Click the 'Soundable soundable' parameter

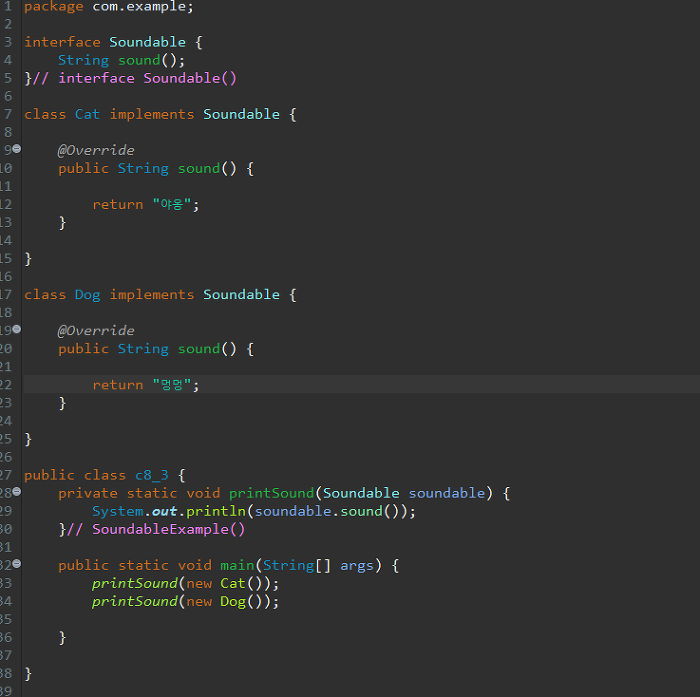click(404, 493)
